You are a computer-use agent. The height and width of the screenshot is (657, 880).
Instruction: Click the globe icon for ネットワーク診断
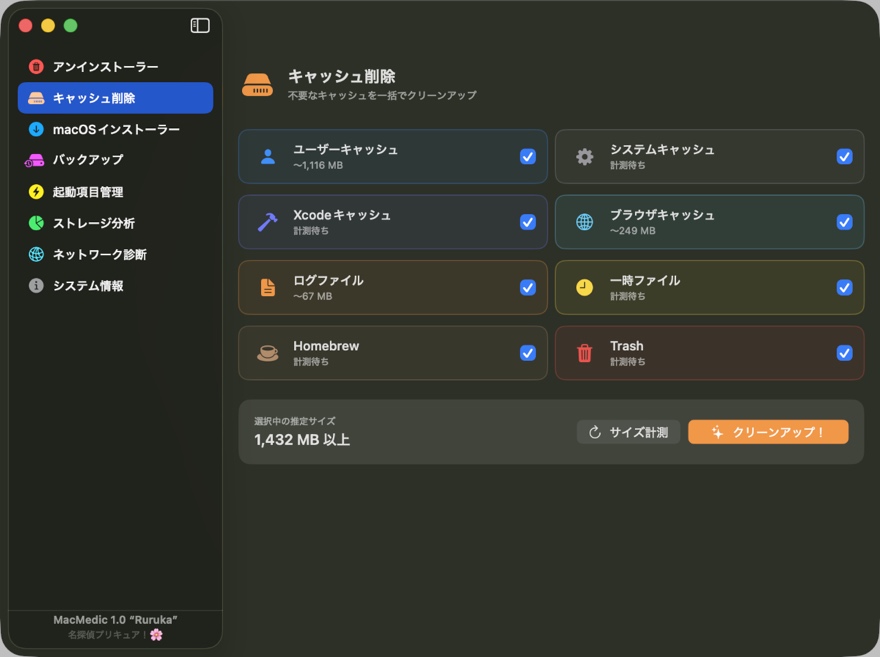click(36, 254)
